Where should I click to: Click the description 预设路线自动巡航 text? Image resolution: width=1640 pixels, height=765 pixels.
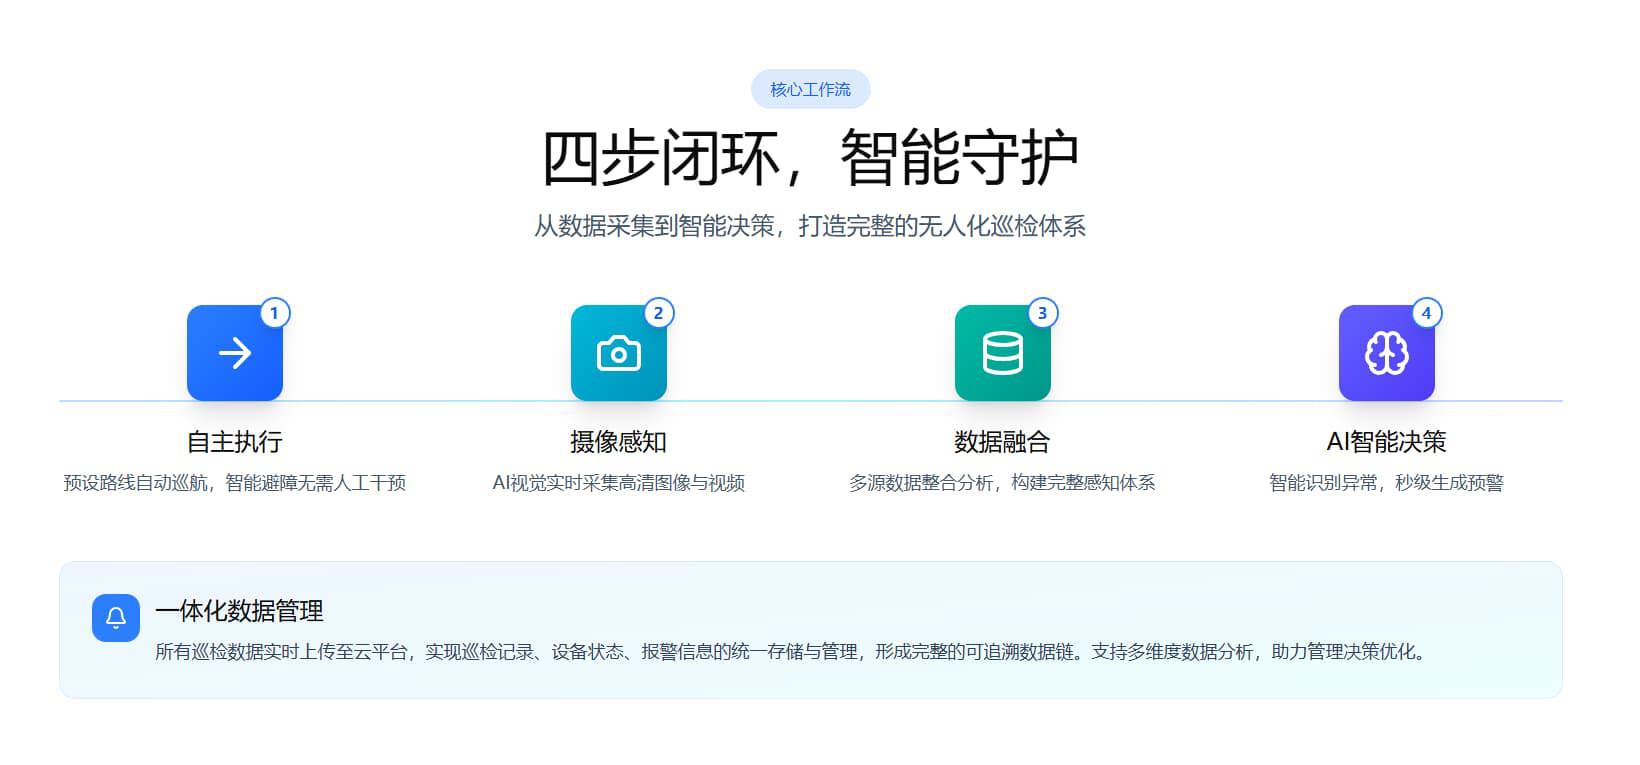coord(235,483)
